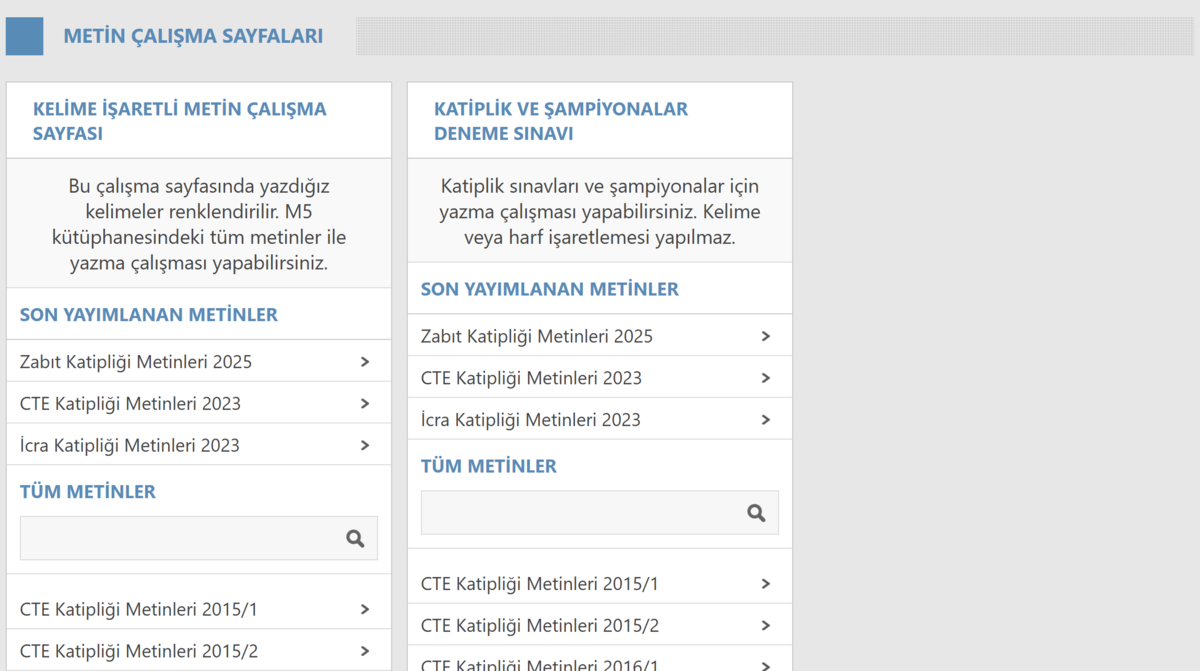This screenshot has height=671, width=1200.
Task: Click Son Yayımlanan Metinler heading in Deneme Sınavı panel
Action: pyautogui.click(x=550, y=289)
